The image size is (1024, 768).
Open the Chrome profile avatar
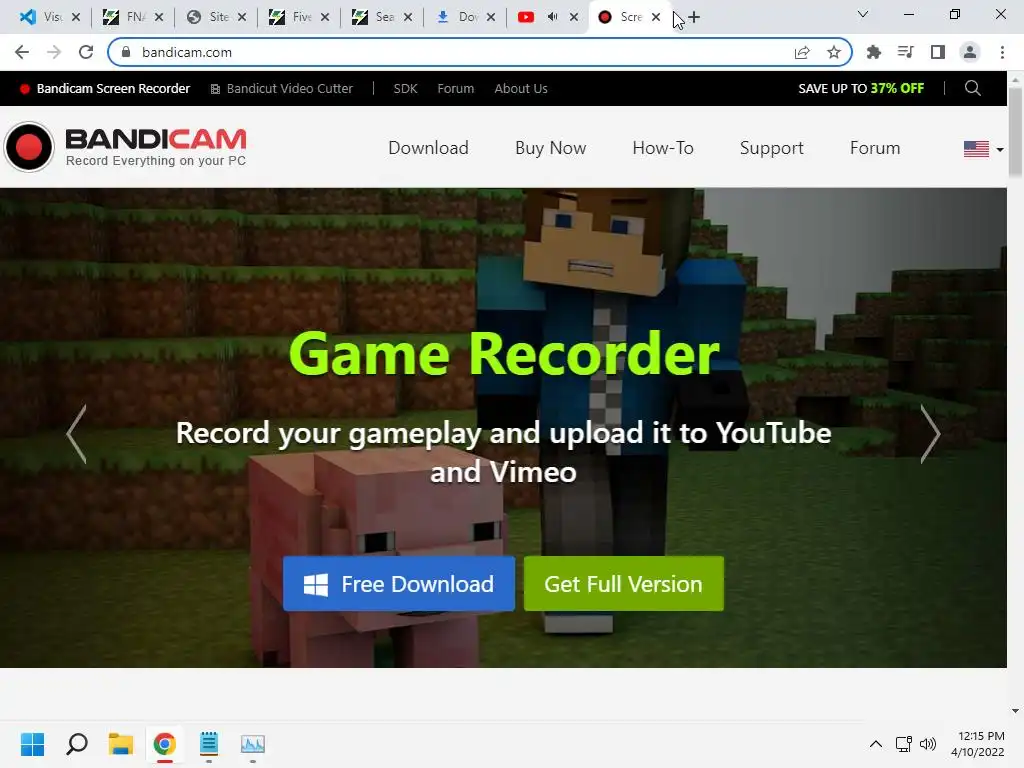970,52
